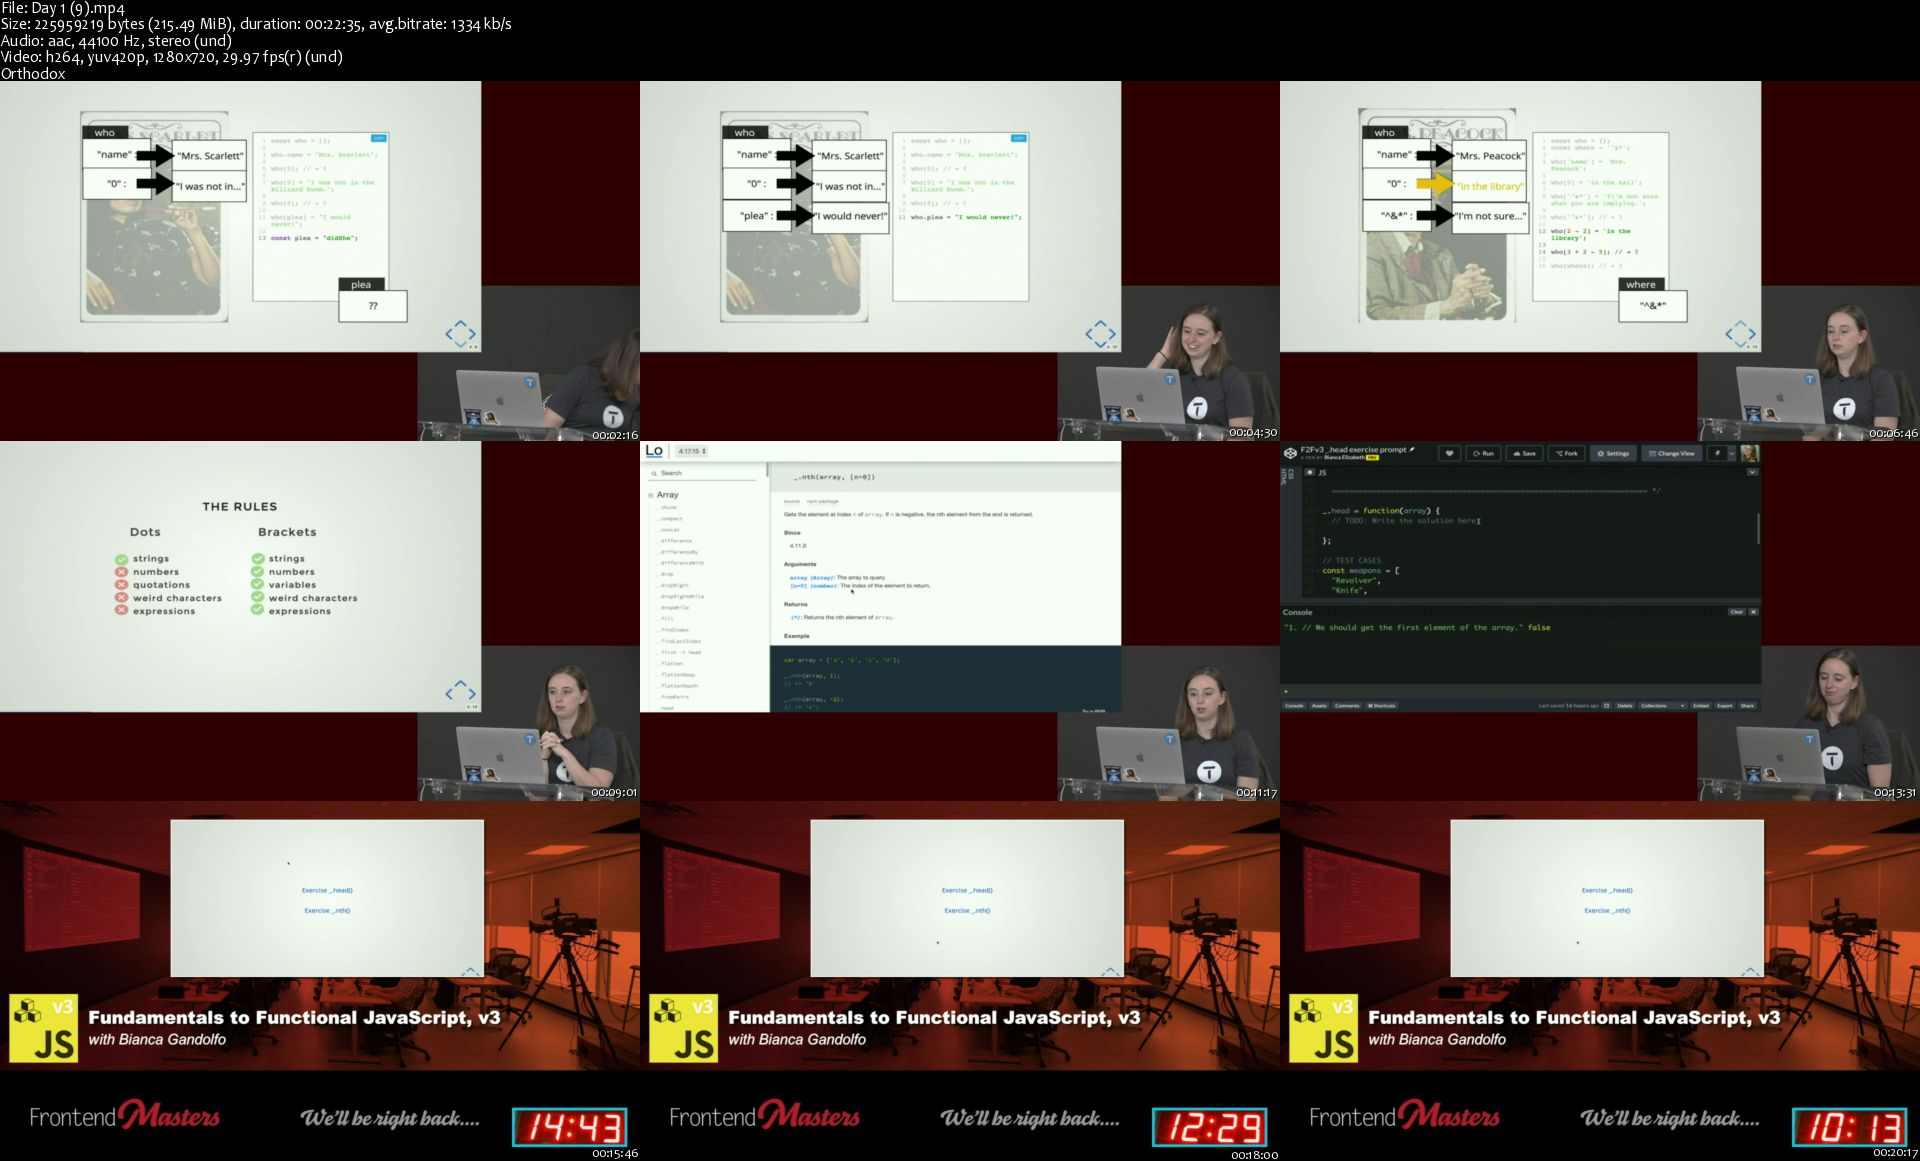Click the Lodash 'Lo' logo
1920x1161 pixels.
(654, 451)
